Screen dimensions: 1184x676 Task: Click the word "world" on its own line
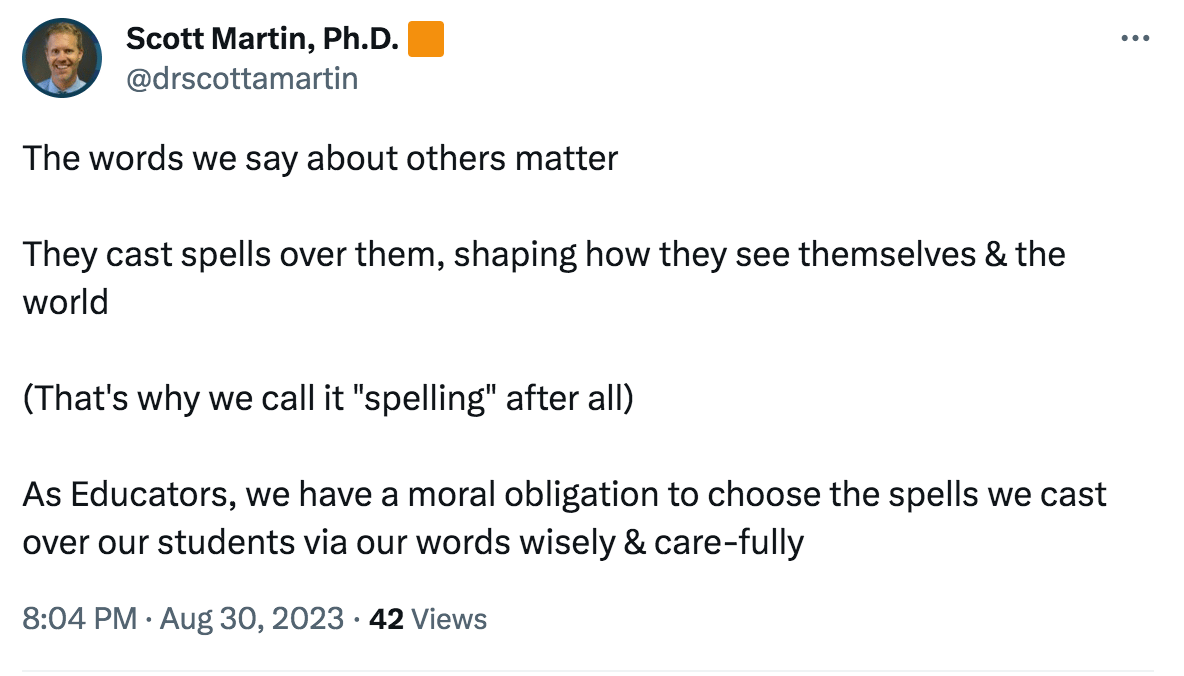click(x=65, y=302)
